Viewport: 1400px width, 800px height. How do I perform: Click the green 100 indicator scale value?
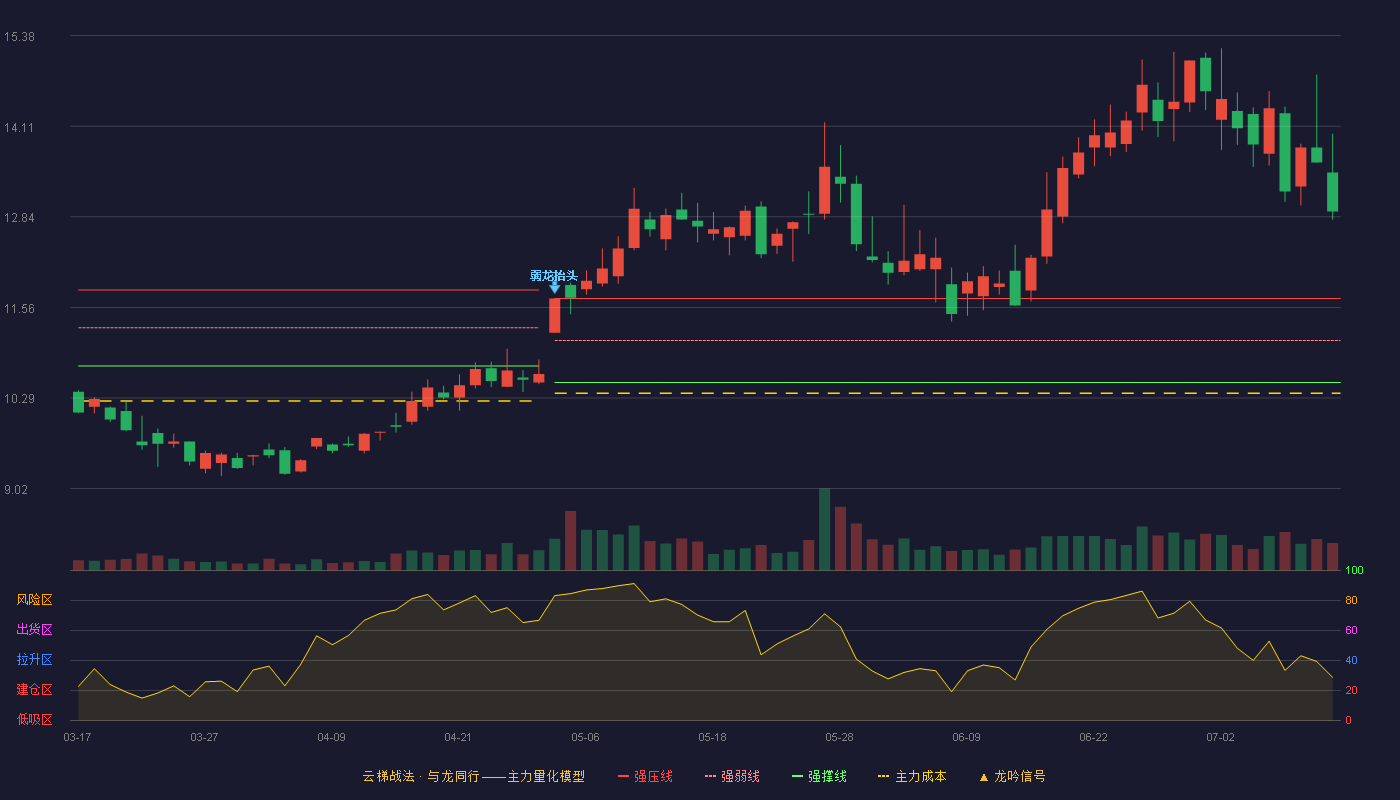click(1354, 571)
